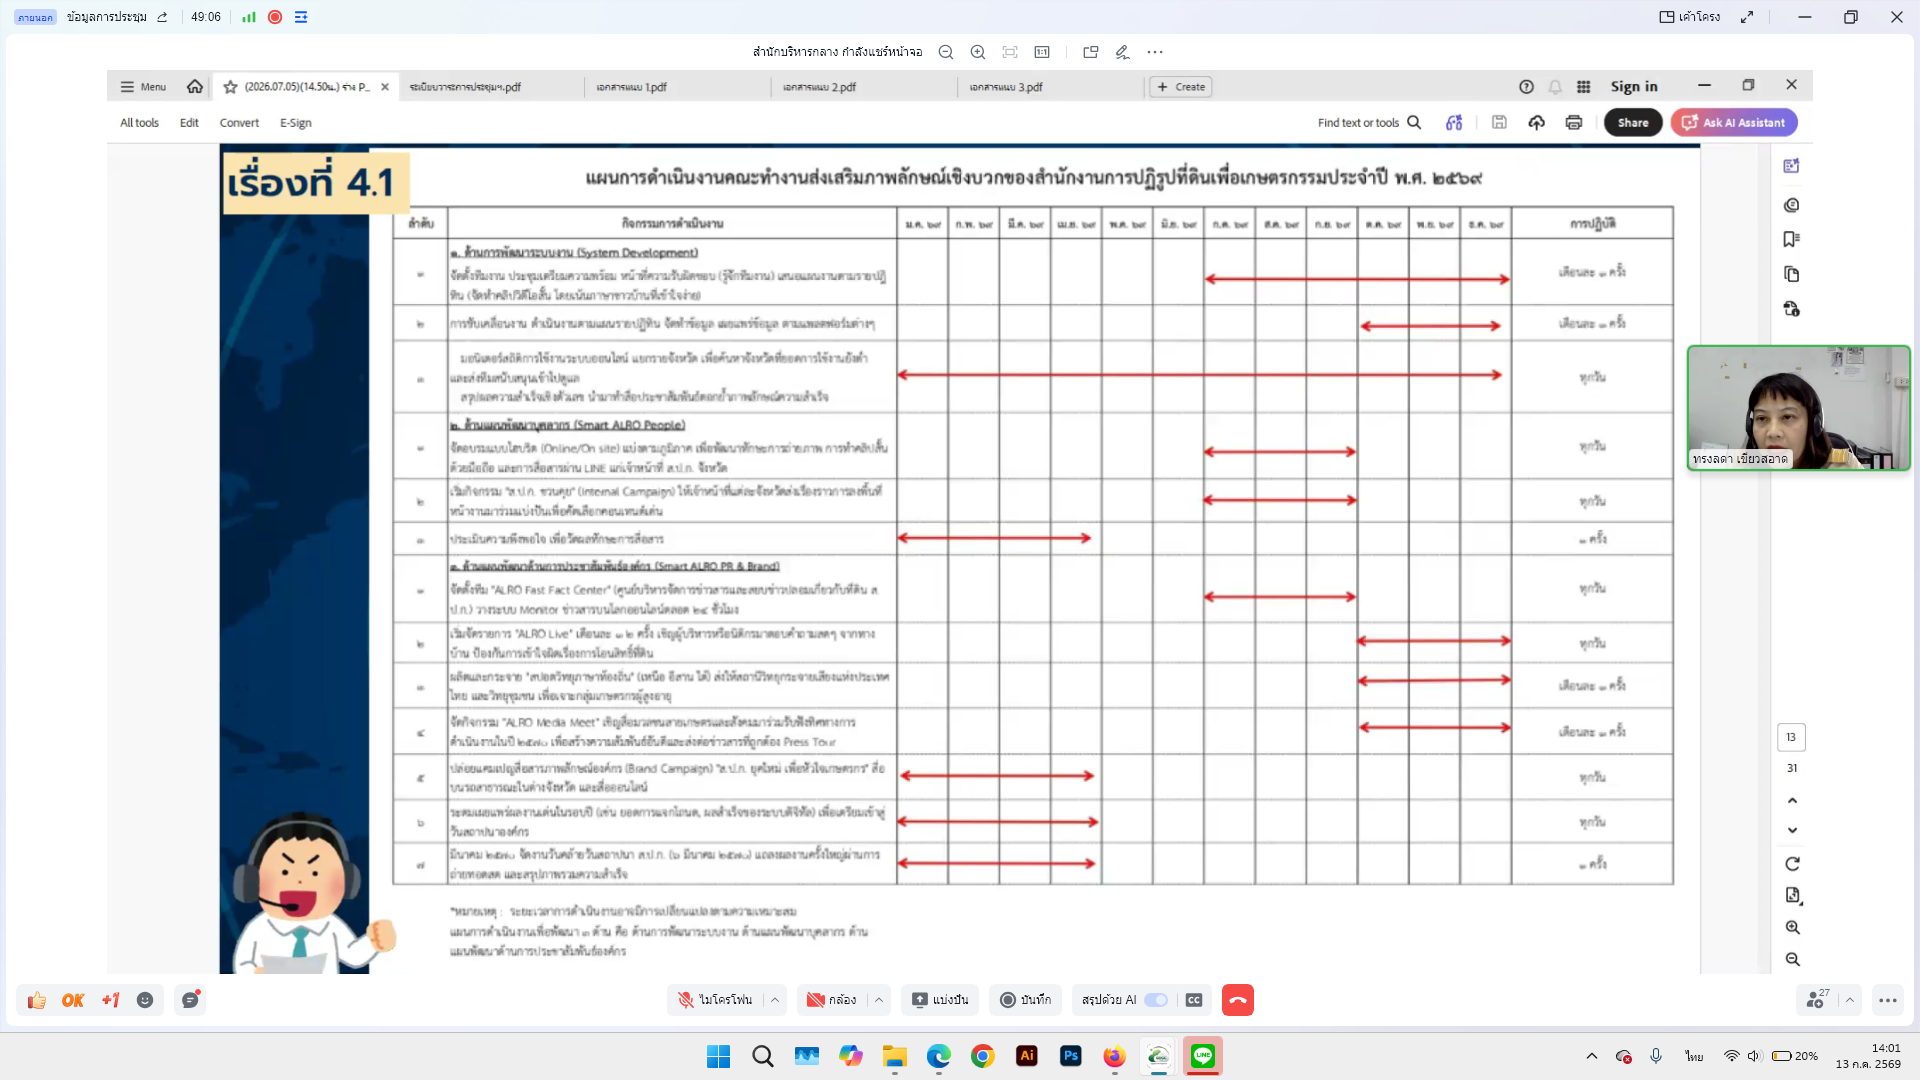Turn on the กล้อง camera button
This screenshot has height=1080, width=1920.
832,1000
